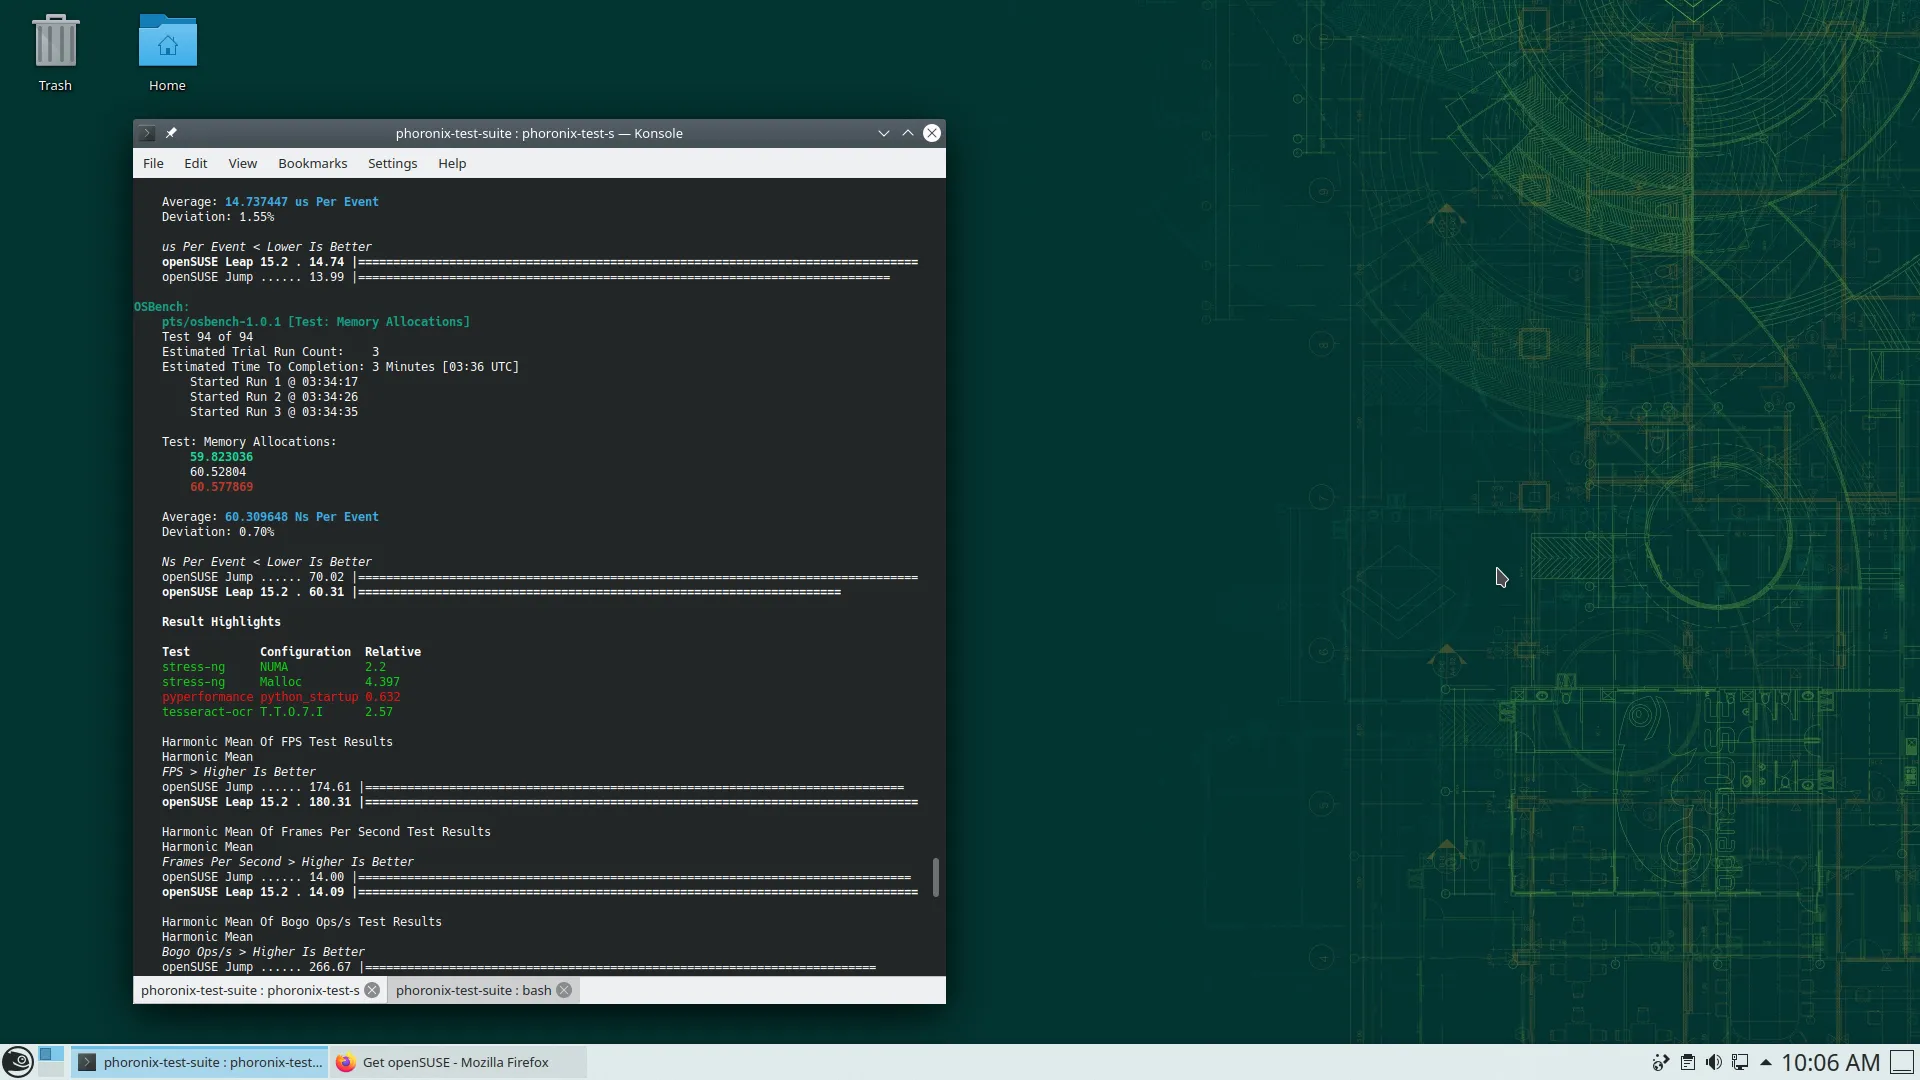Click the software updates tray icon
The height and width of the screenshot is (1080, 1920).
[x=1660, y=1062]
